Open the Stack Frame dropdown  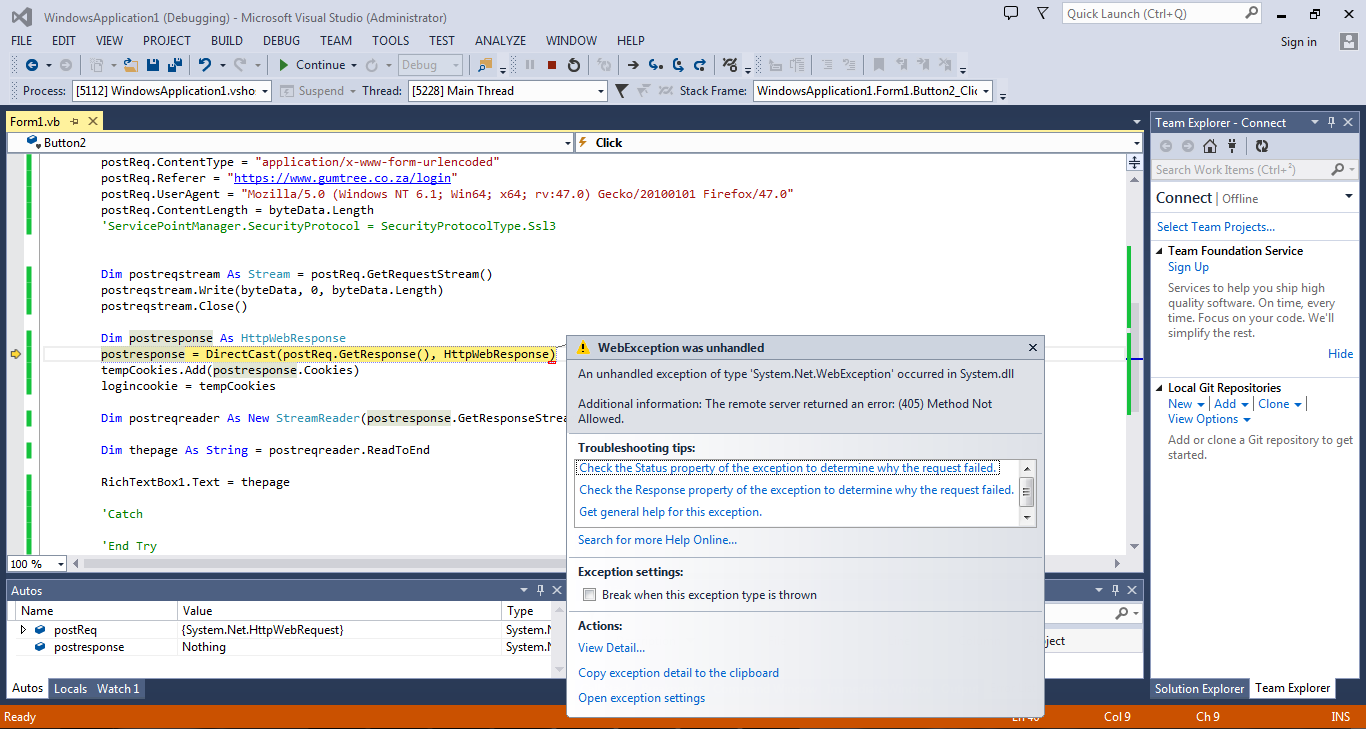coord(986,91)
